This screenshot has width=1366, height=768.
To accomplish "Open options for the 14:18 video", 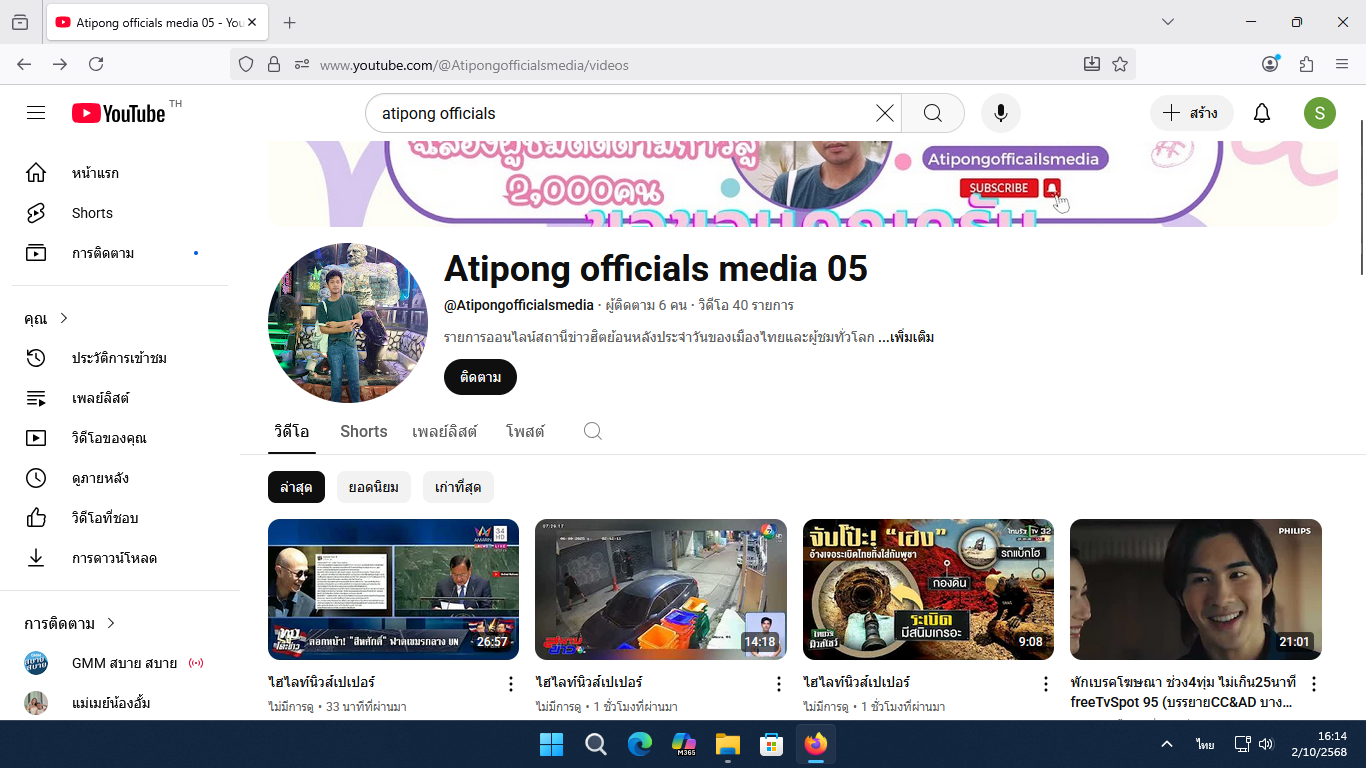I will click(x=779, y=684).
